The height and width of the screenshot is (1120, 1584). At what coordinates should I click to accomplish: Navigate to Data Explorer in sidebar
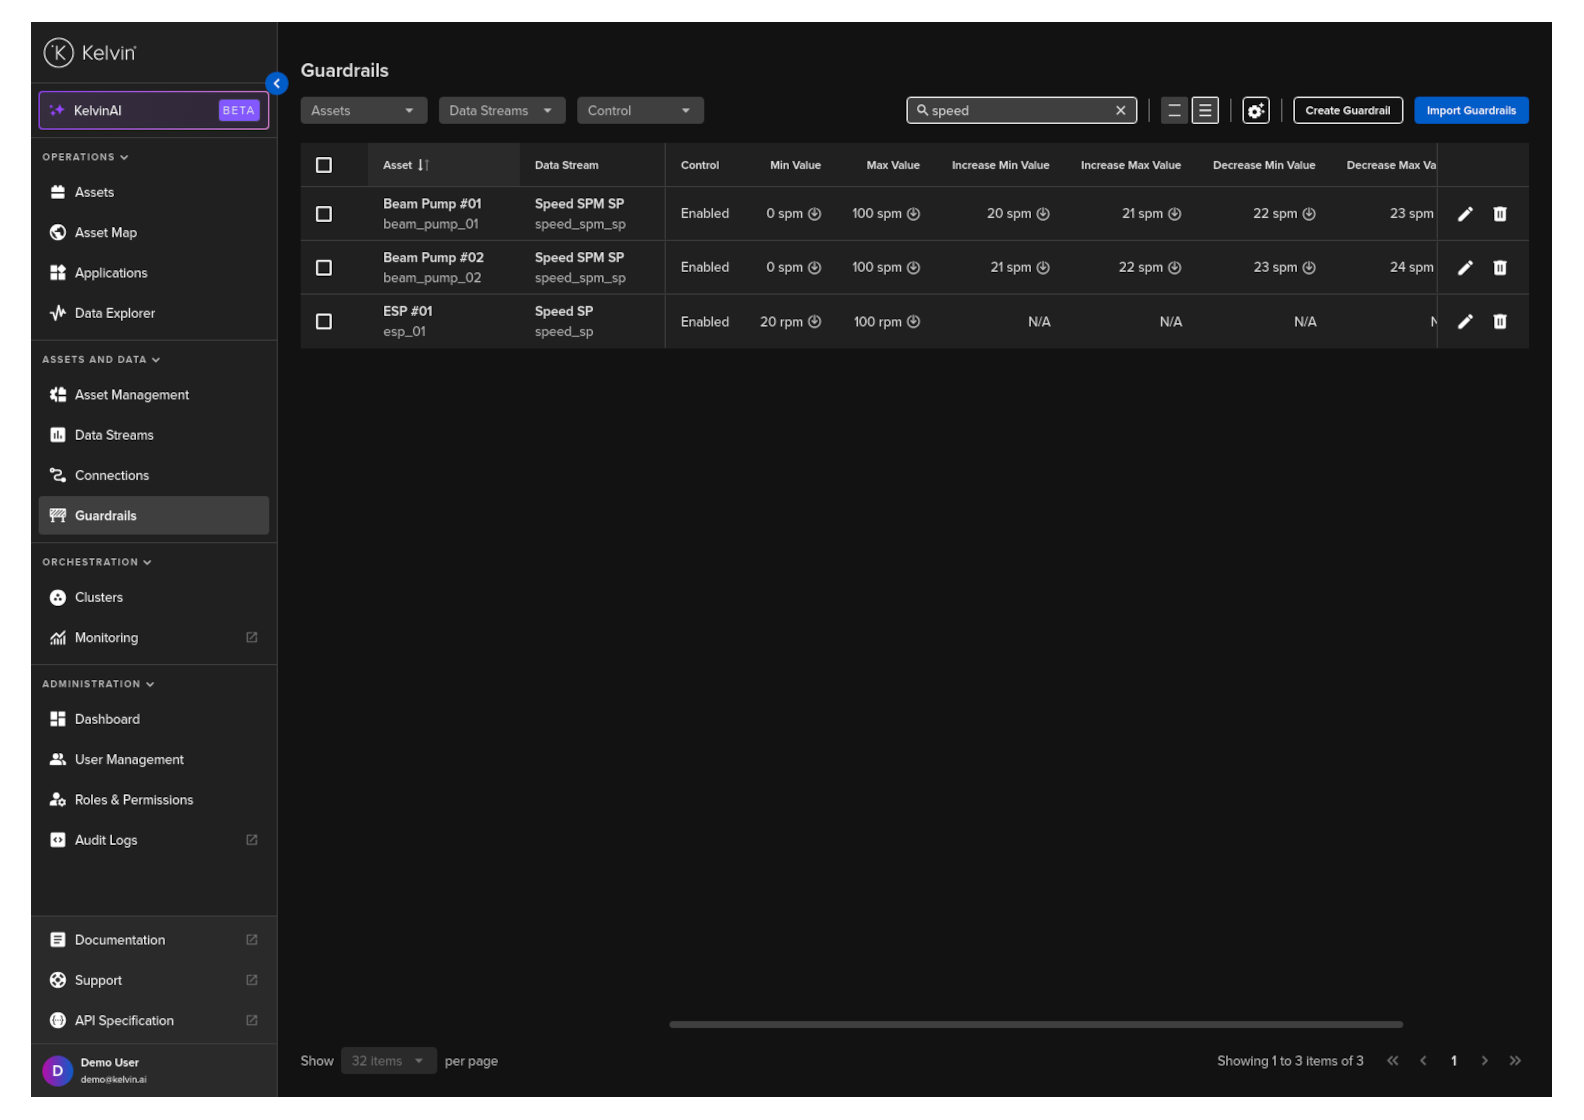[114, 313]
